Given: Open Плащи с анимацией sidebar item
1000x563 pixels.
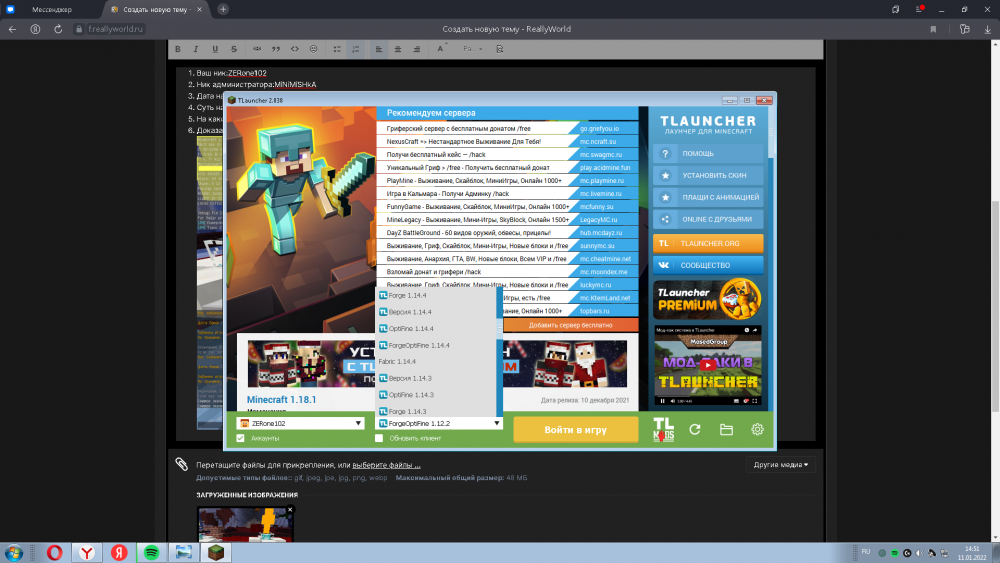Looking at the screenshot, I should coord(708,198).
